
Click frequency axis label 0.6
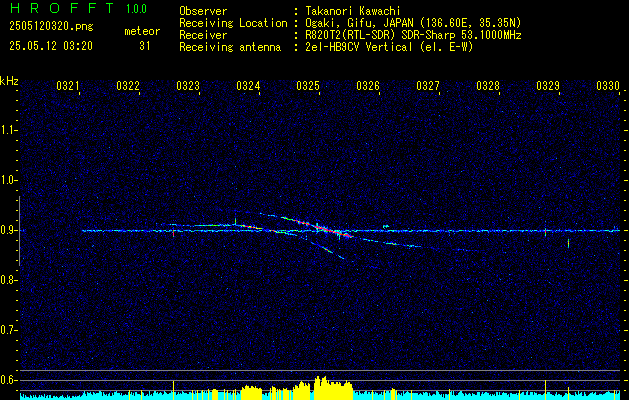[x=8, y=380]
